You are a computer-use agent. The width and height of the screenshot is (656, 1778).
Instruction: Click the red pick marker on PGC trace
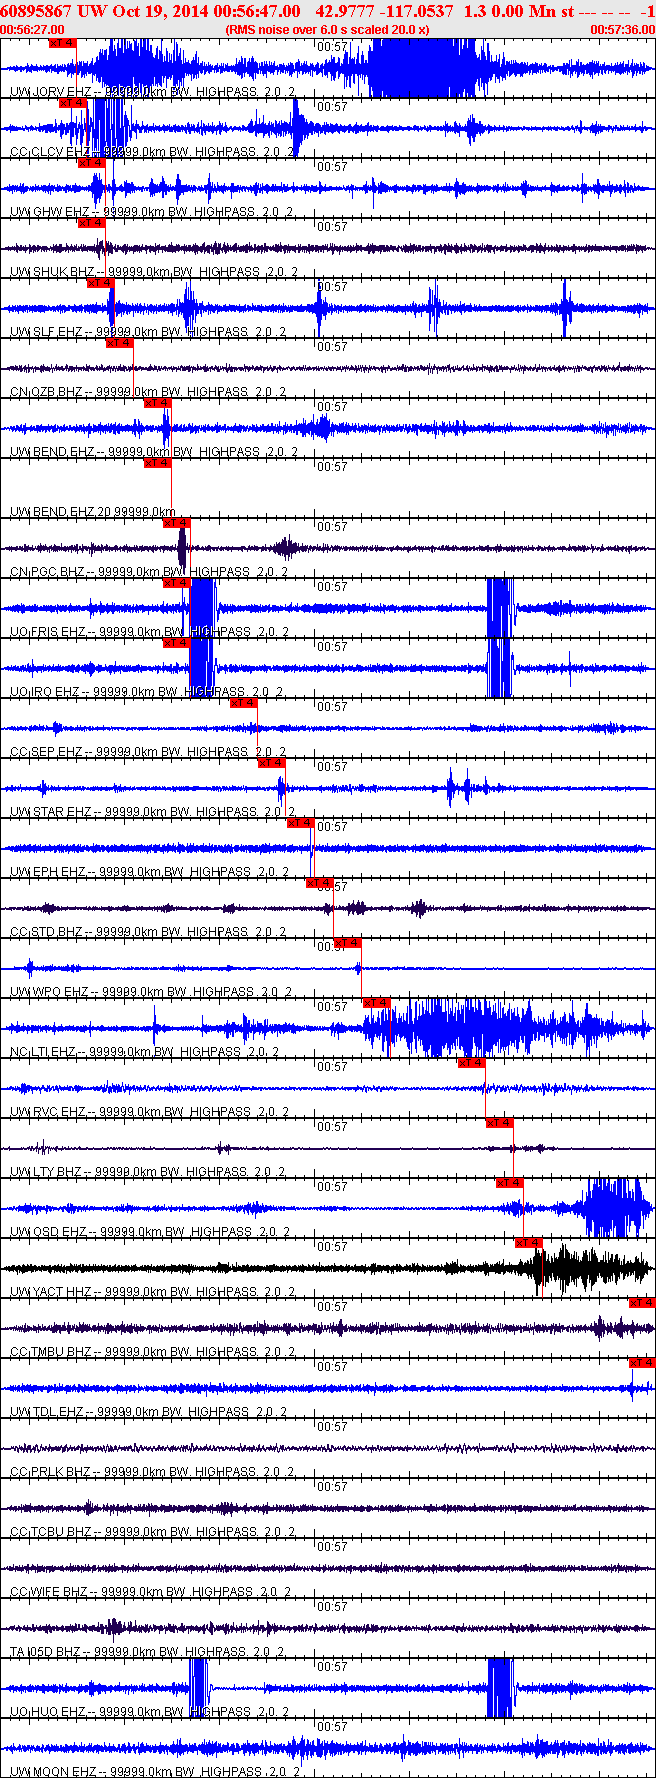click(x=176, y=523)
